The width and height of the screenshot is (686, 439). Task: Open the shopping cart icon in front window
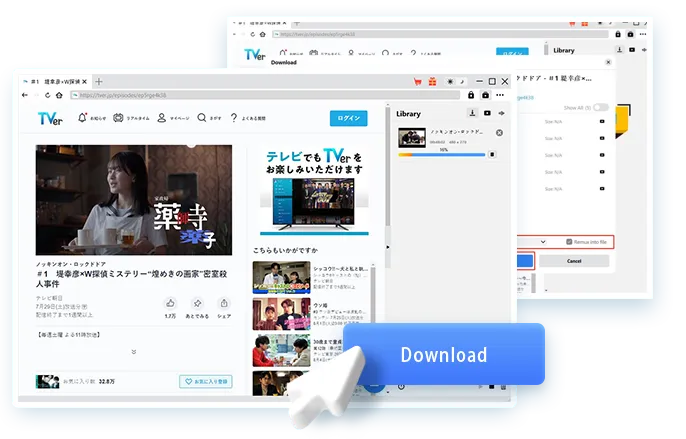click(x=417, y=81)
